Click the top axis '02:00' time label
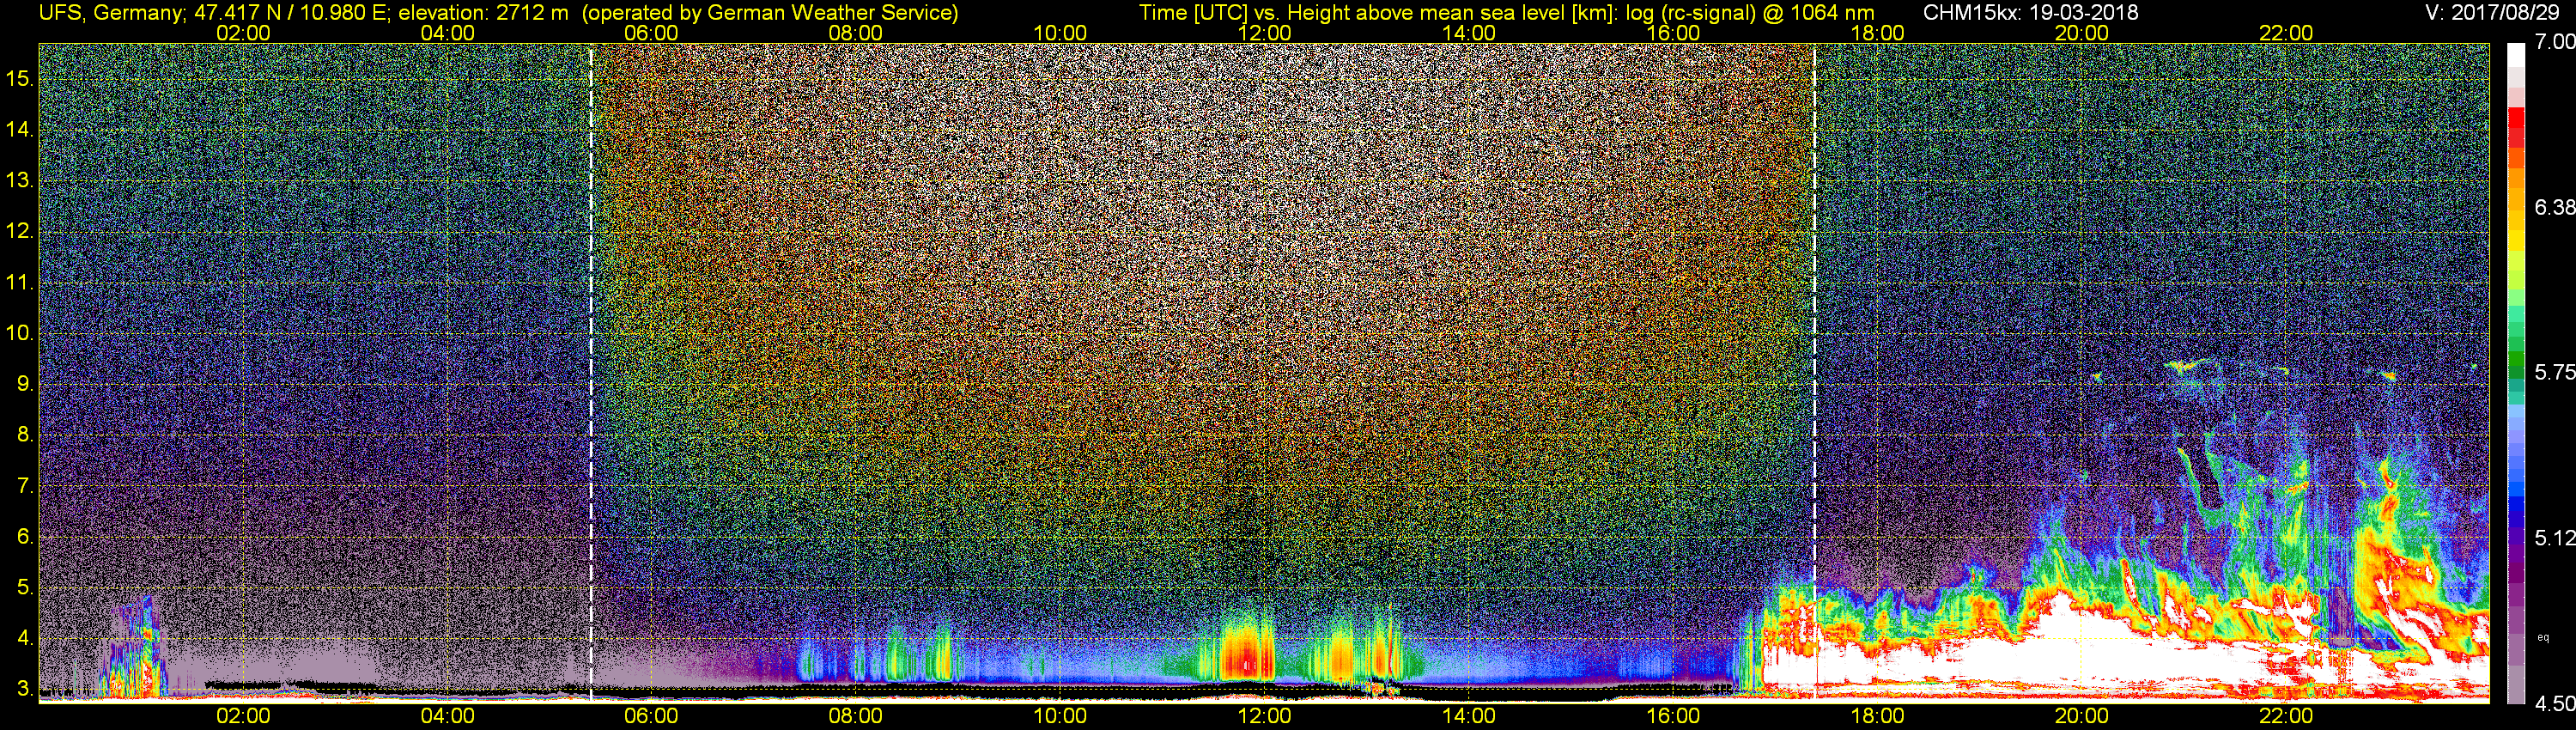The image size is (2576, 730). click(x=243, y=33)
